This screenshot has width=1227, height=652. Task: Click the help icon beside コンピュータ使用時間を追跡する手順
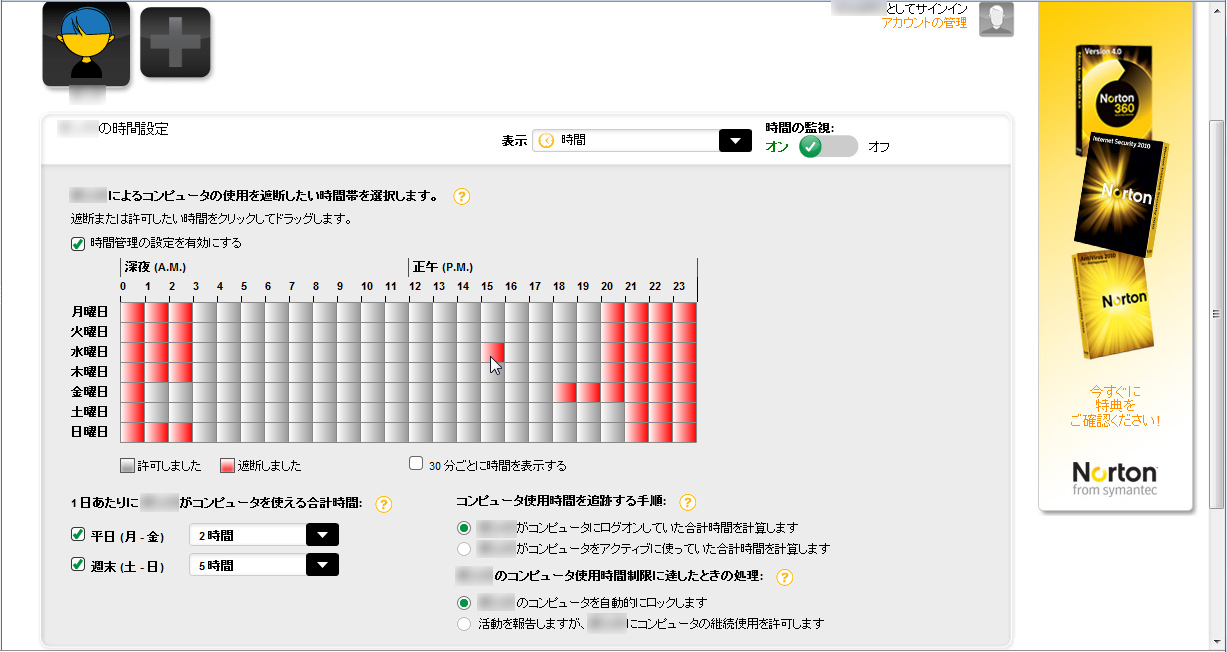(687, 503)
